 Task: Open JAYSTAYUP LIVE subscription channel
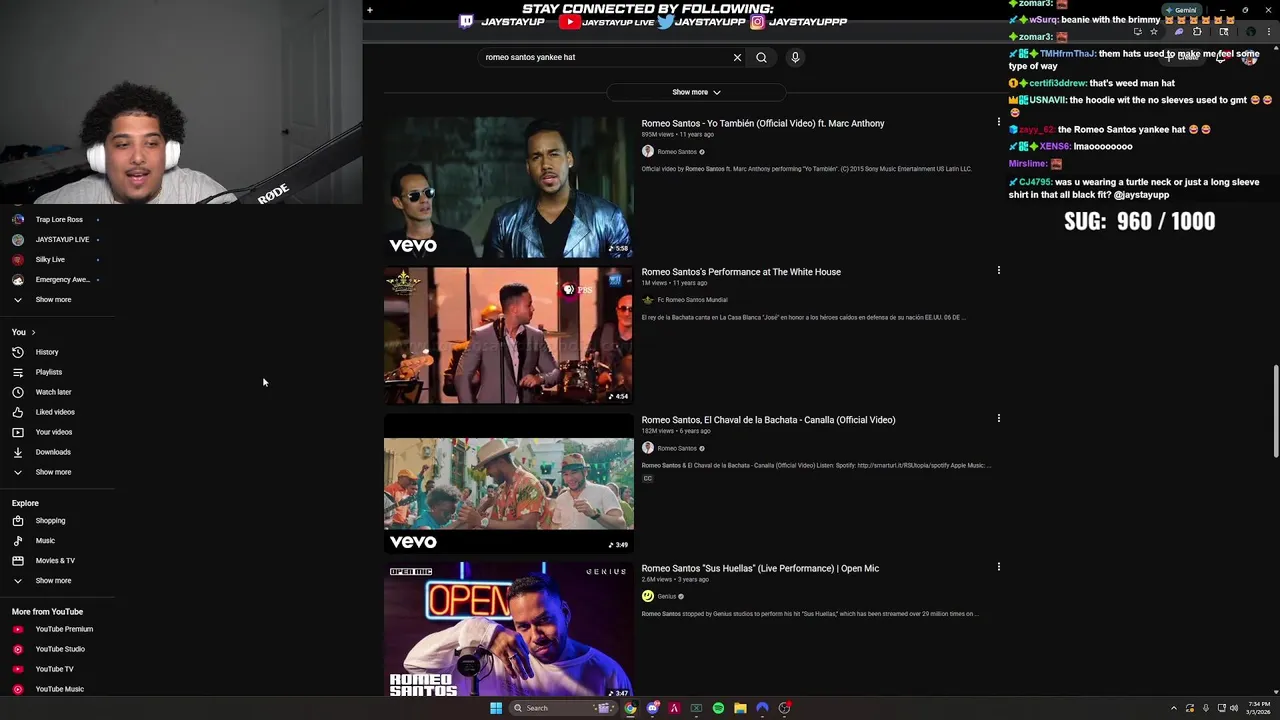pos(62,239)
